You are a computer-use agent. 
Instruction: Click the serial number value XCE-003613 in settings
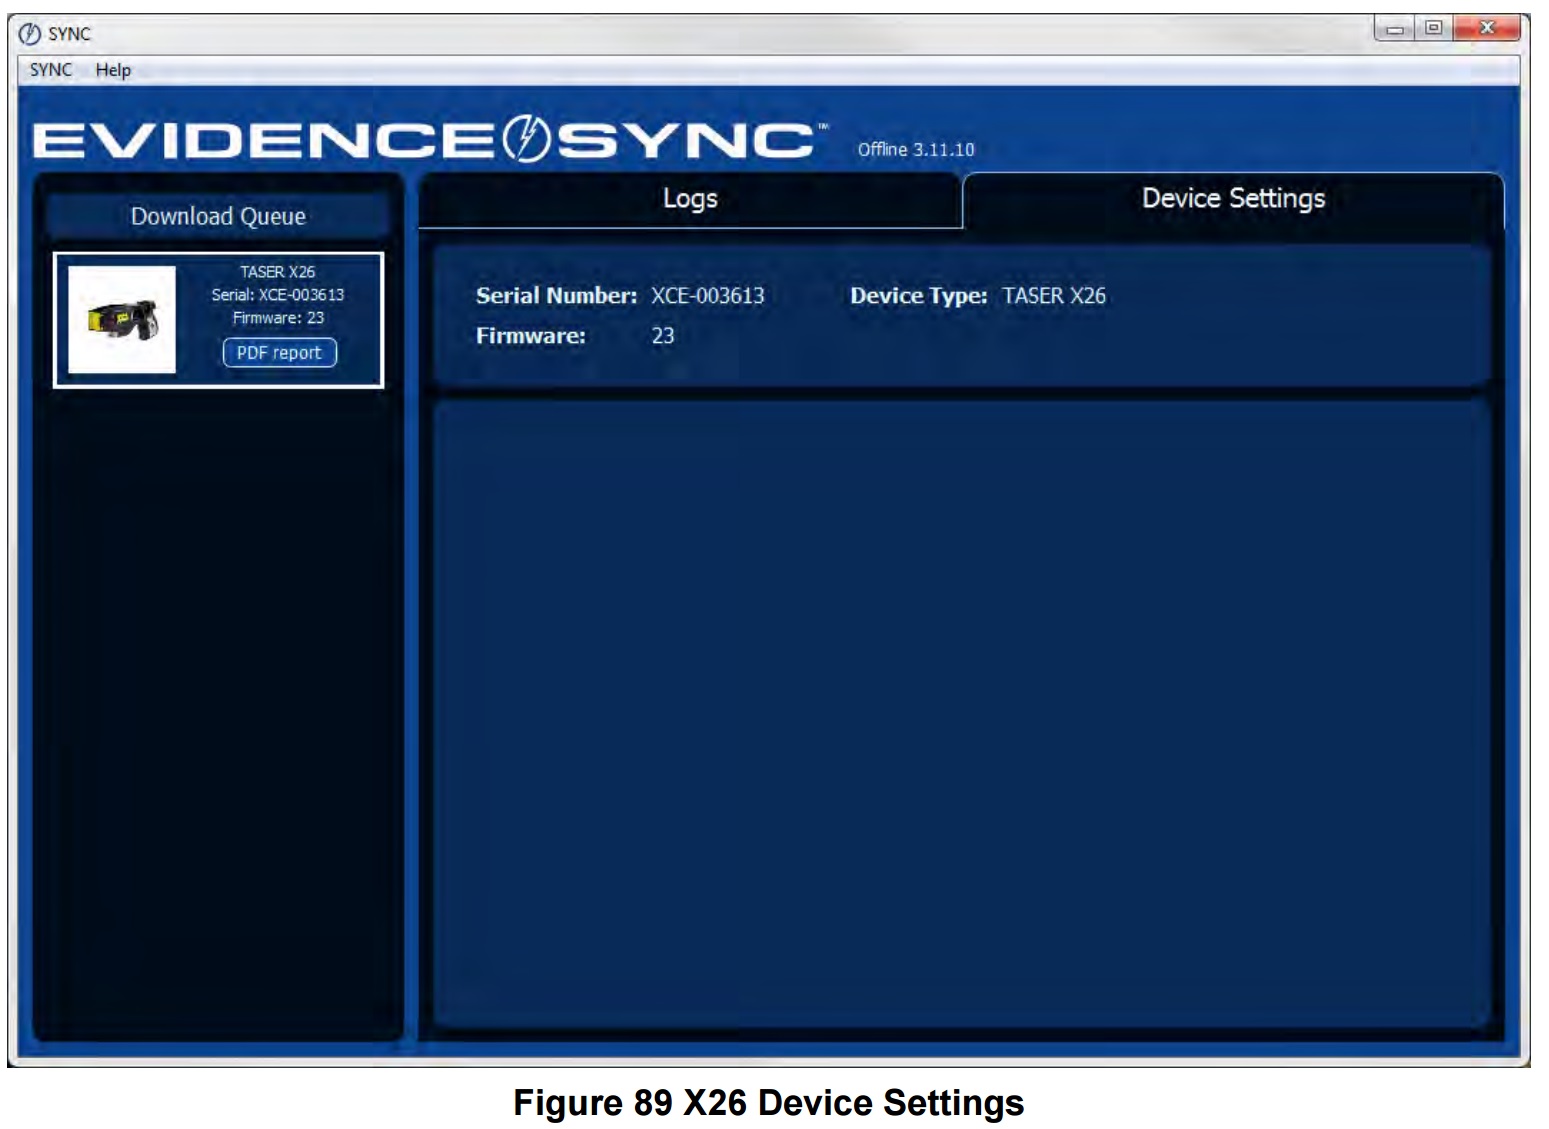pos(708,296)
